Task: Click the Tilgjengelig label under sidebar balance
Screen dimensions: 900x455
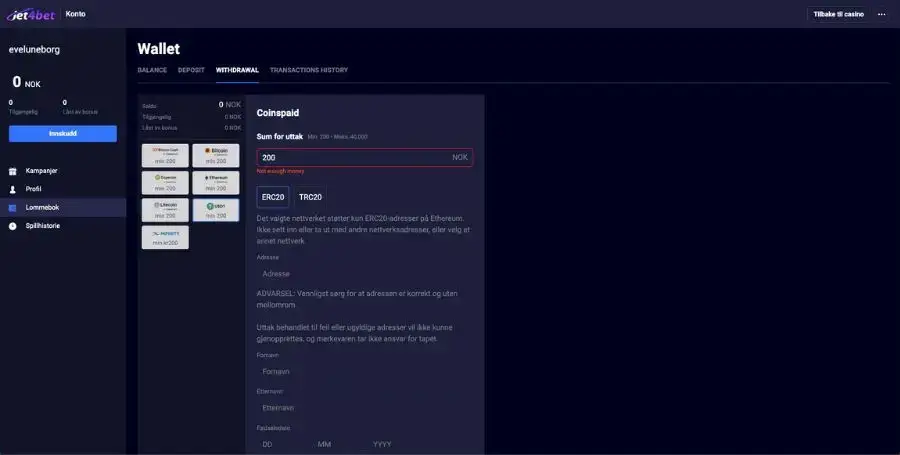Action: click(x=24, y=112)
